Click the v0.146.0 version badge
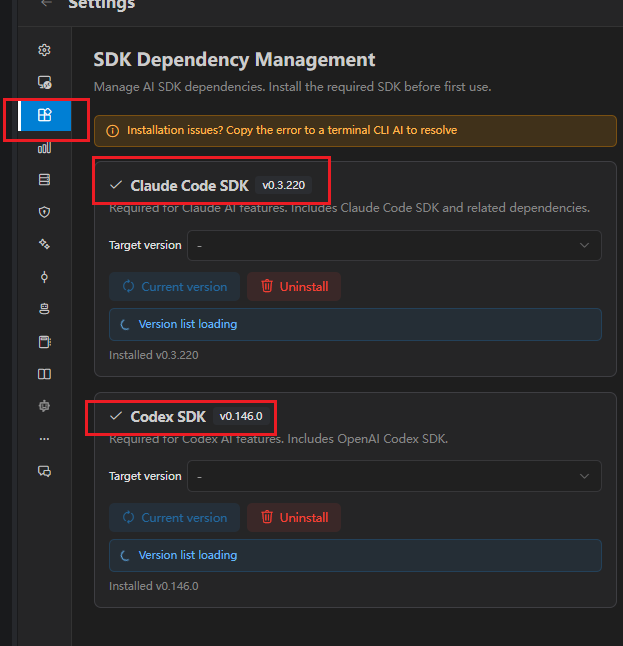 (x=241, y=416)
